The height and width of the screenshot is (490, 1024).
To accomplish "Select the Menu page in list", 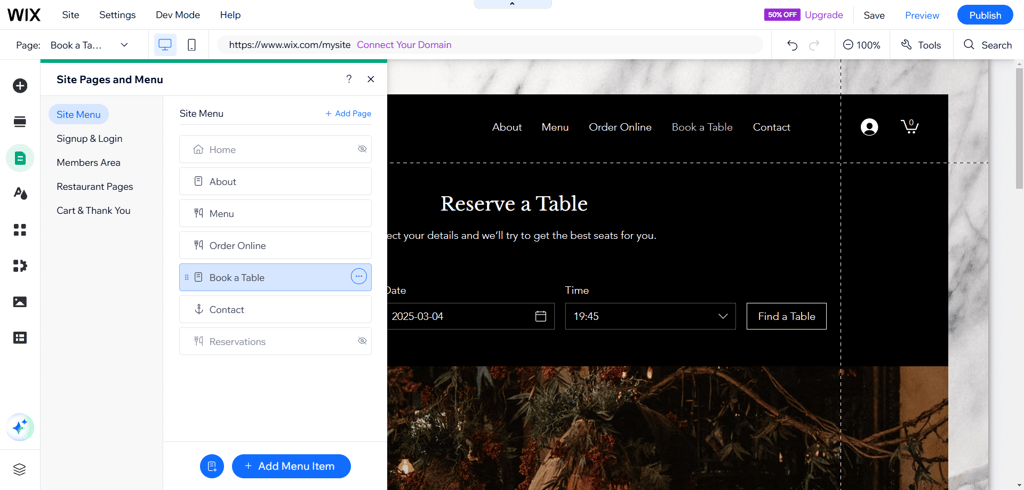I will pos(275,213).
